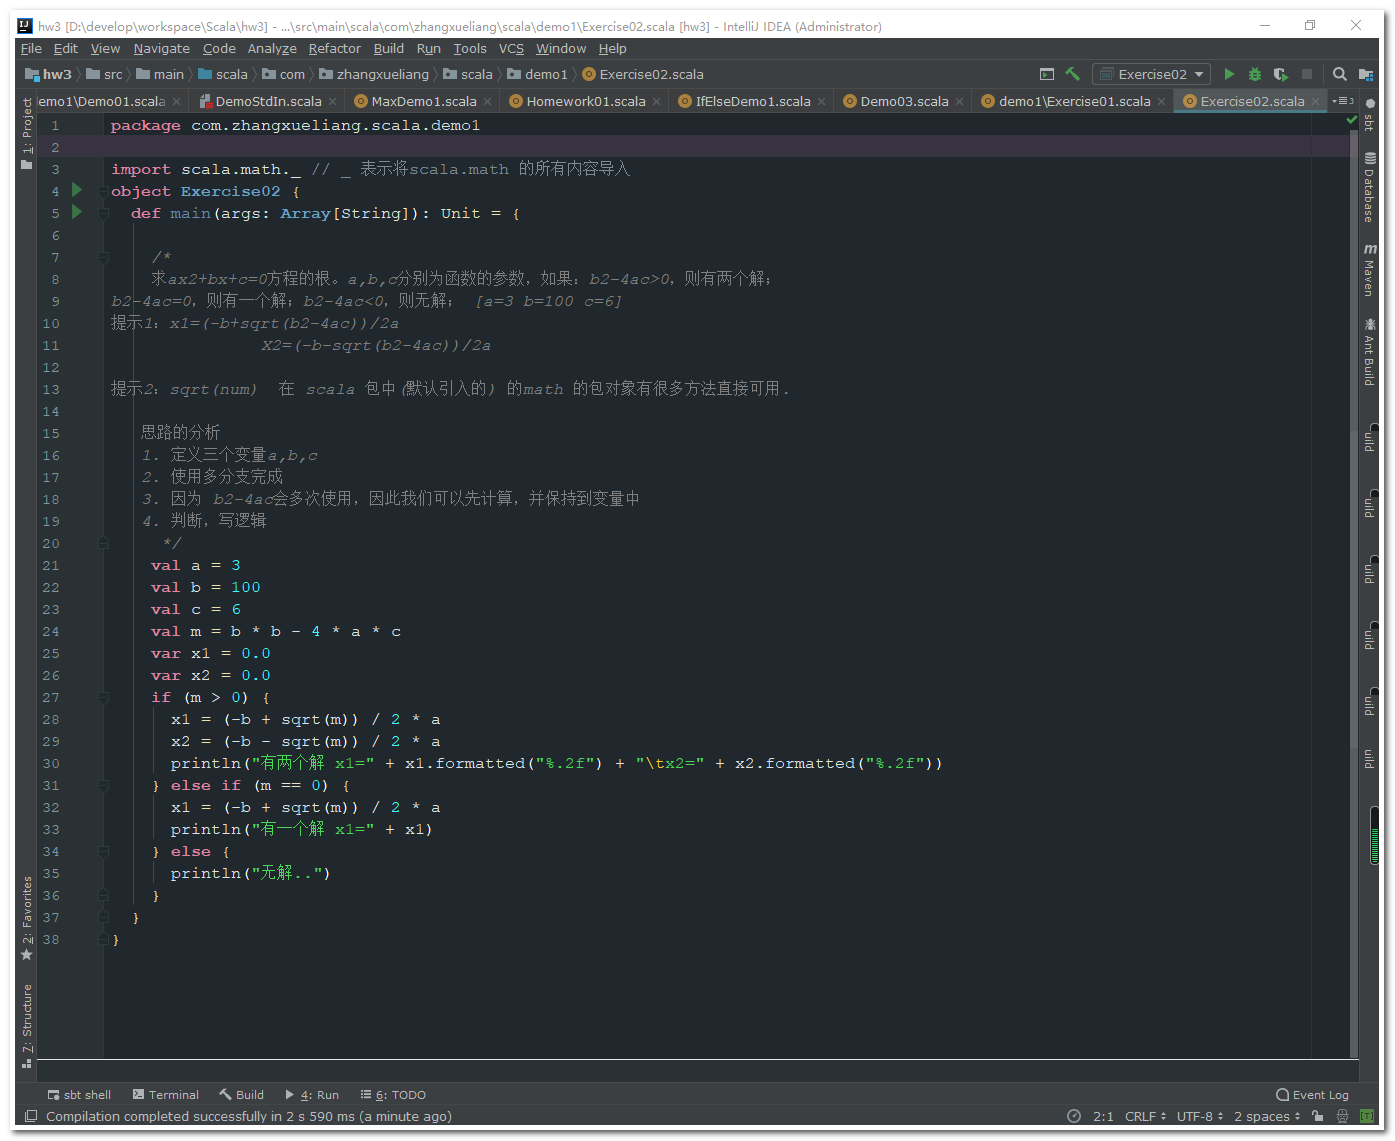Close the Demo03.scala tab
The width and height of the screenshot is (1395, 1141).
[959, 101]
